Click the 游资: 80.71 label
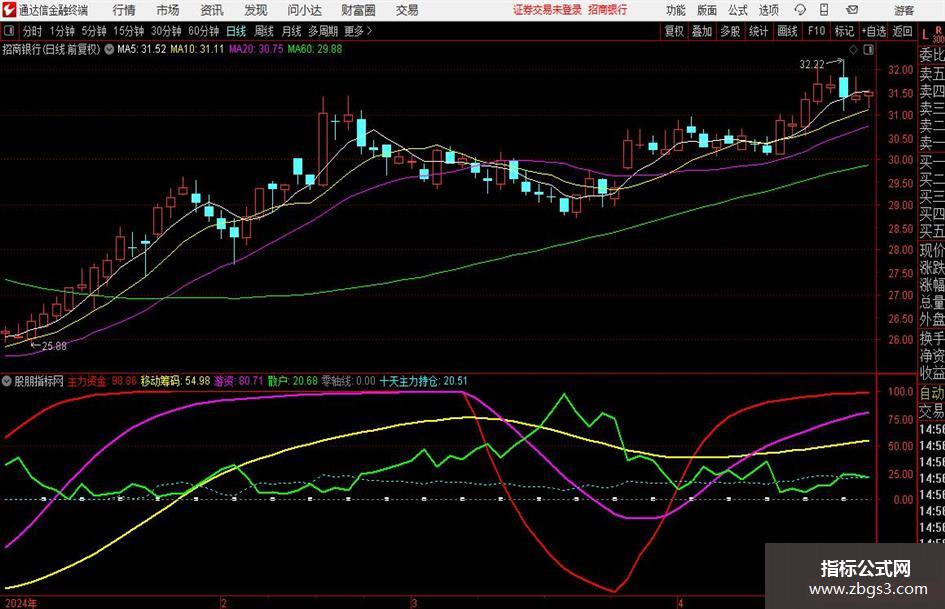Viewport: 945px width, 609px height. [239, 381]
